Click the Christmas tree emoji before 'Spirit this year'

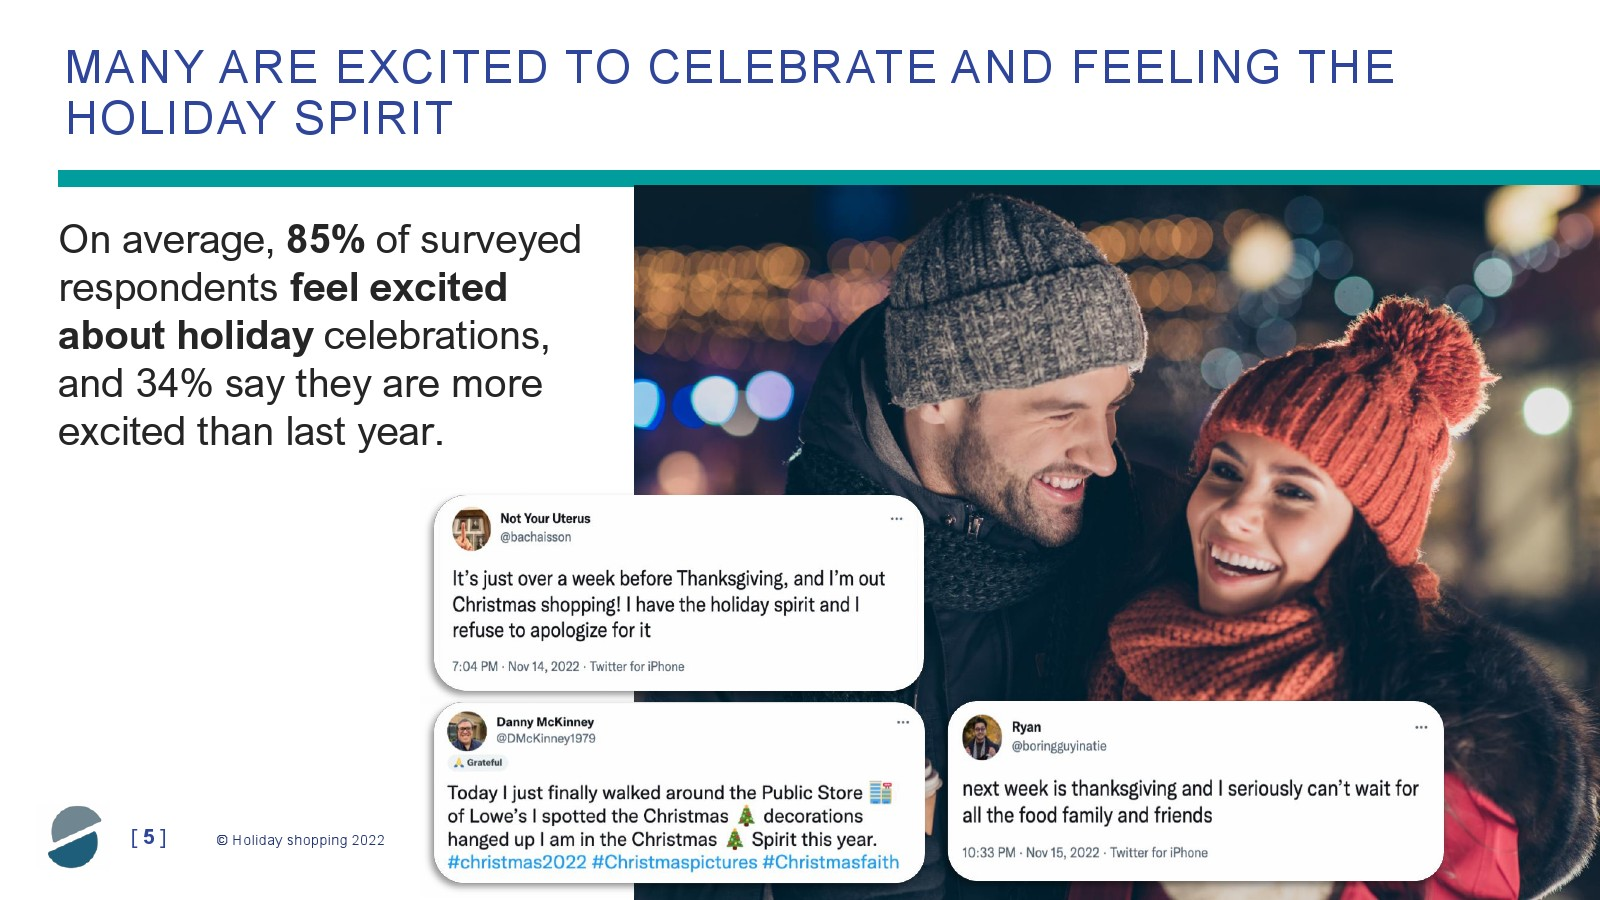tap(734, 839)
